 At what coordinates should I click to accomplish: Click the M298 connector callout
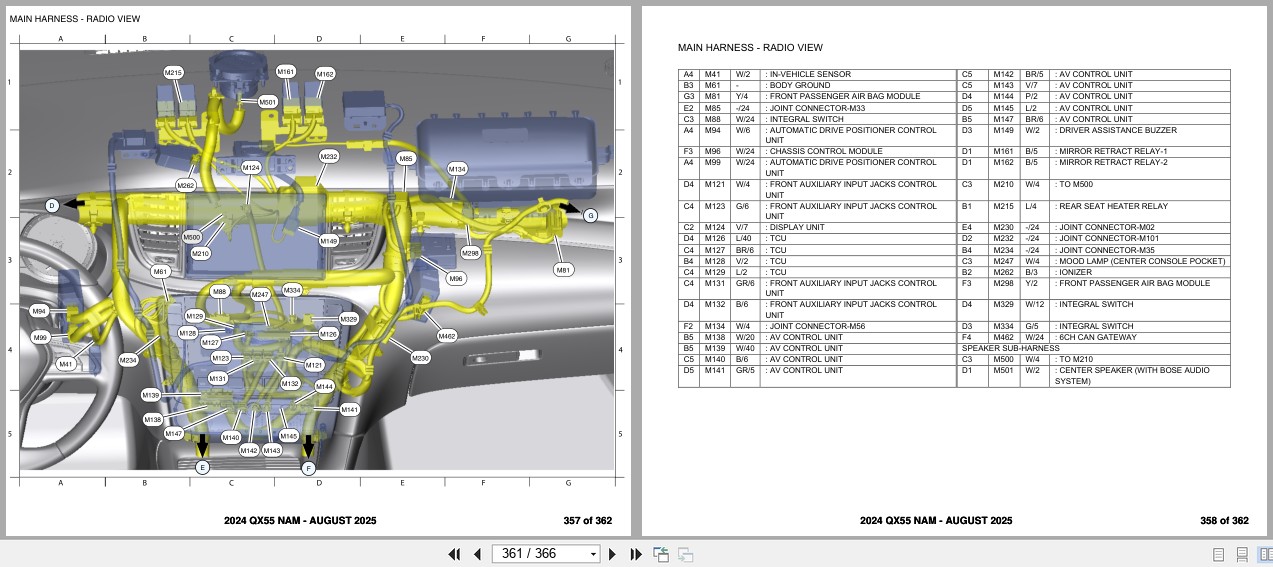click(x=471, y=253)
